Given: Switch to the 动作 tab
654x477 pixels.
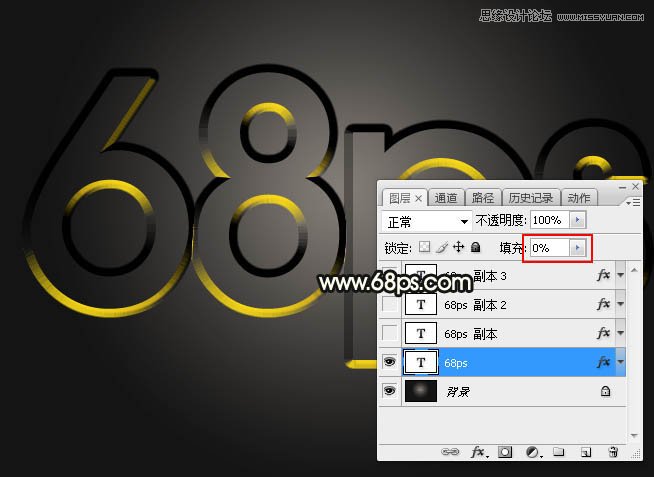Looking at the screenshot, I should (x=579, y=198).
